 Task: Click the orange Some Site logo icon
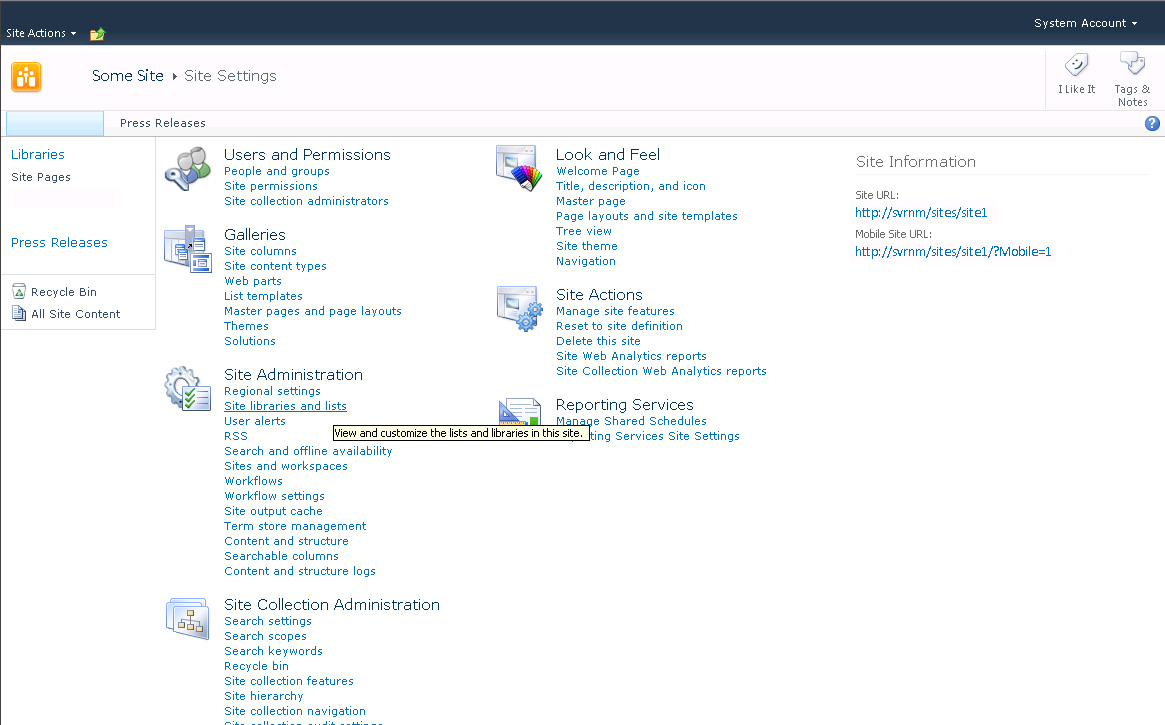point(26,77)
